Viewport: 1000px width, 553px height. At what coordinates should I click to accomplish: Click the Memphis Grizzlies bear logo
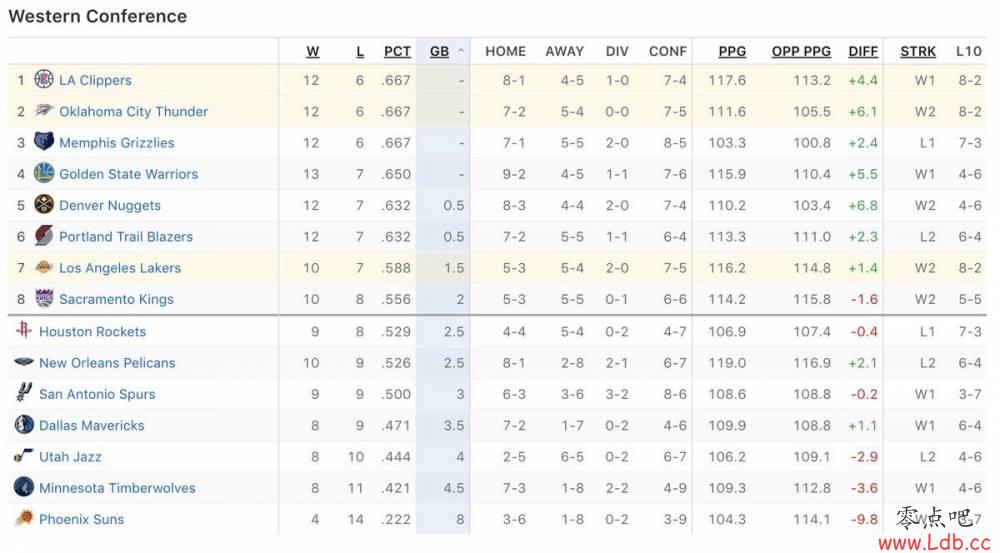tap(43, 142)
